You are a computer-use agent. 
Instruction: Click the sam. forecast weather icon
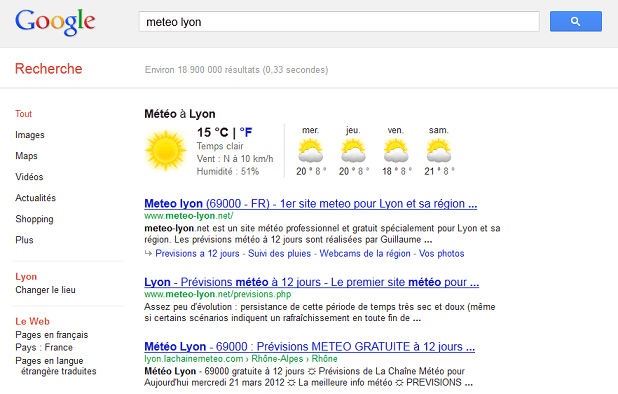[x=438, y=151]
